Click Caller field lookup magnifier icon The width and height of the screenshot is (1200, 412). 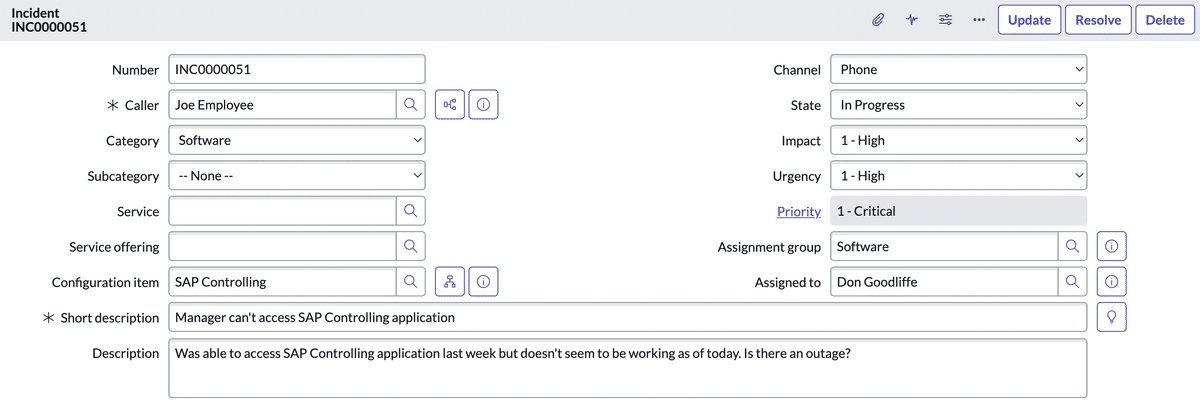(410, 105)
